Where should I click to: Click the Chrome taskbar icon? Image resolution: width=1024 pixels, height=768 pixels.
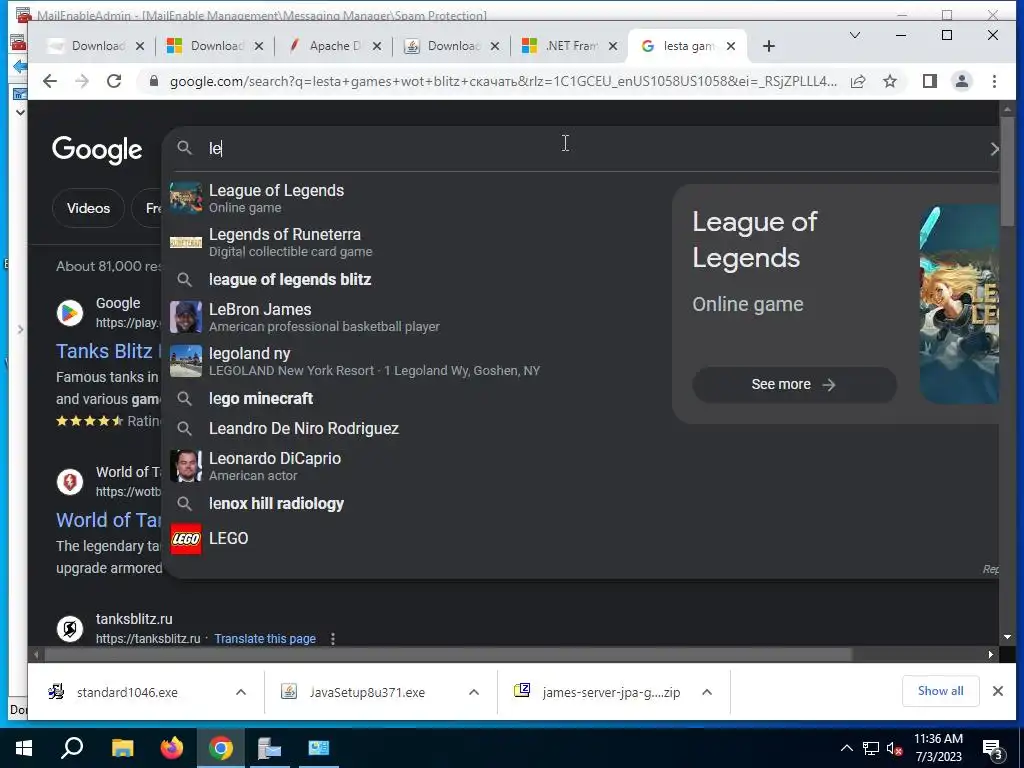221,748
